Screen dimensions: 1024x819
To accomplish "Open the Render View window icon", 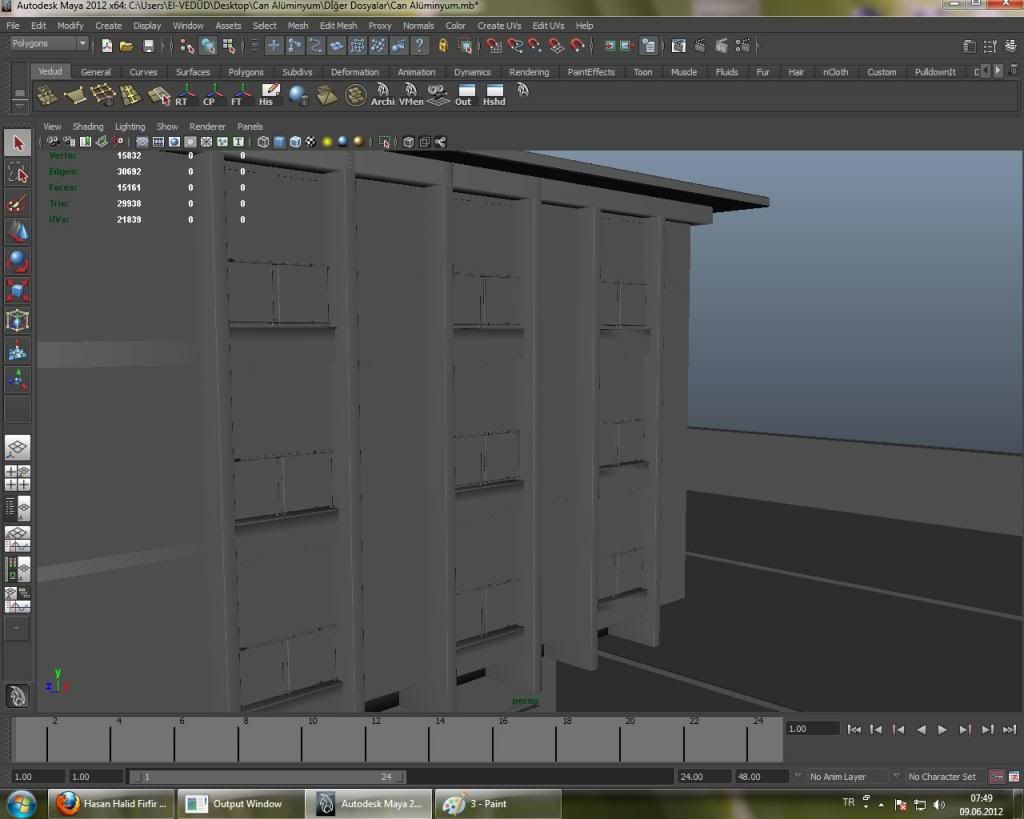I will (x=679, y=45).
